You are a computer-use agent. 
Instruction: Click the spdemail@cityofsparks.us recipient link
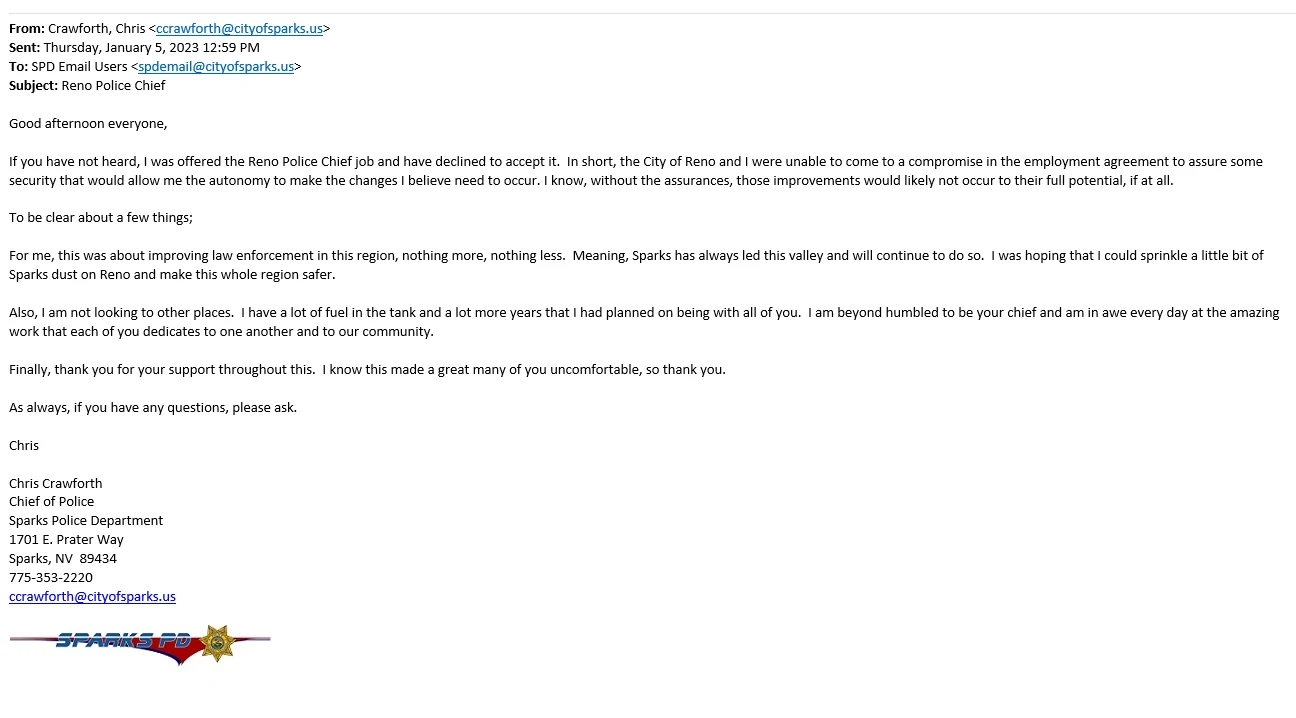coord(216,67)
